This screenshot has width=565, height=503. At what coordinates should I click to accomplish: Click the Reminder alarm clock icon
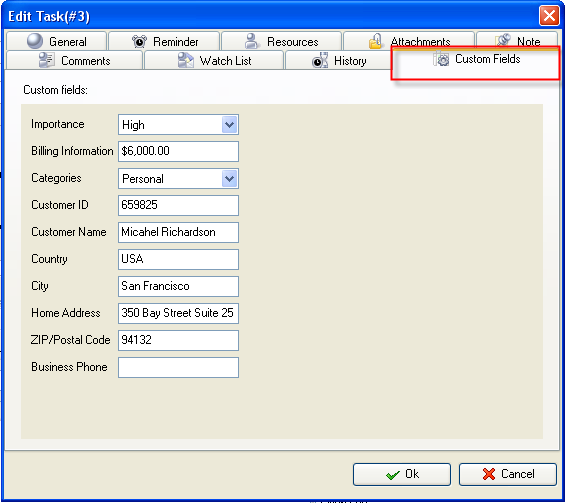tap(139, 41)
